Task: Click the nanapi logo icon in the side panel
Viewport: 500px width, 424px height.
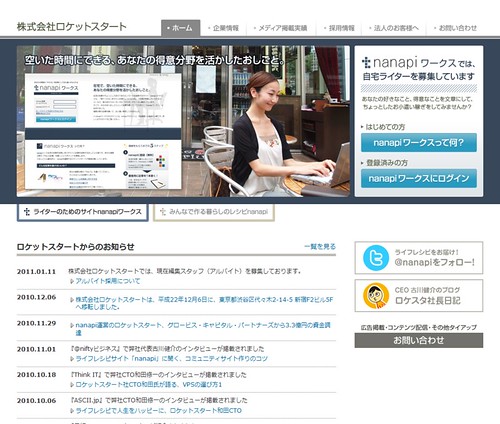Action: click(x=366, y=63)
